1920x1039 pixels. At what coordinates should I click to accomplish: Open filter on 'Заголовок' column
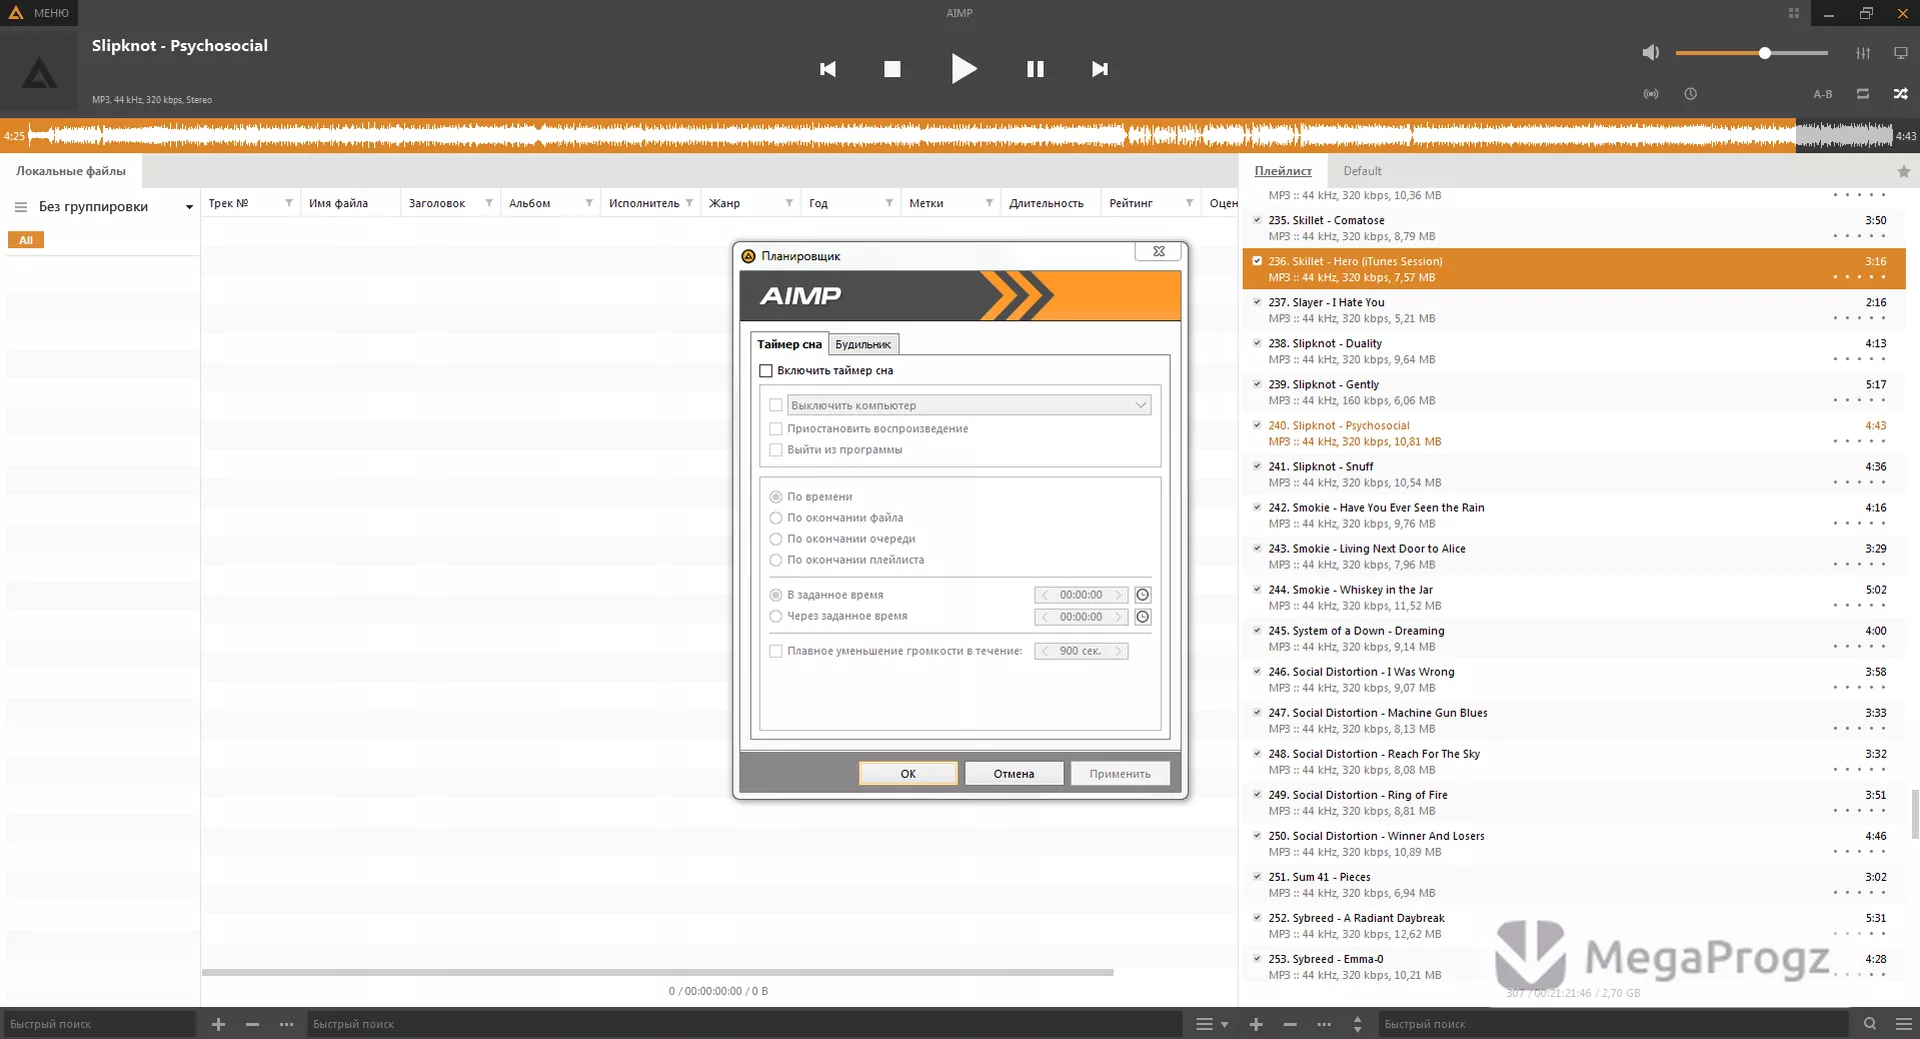489,203
